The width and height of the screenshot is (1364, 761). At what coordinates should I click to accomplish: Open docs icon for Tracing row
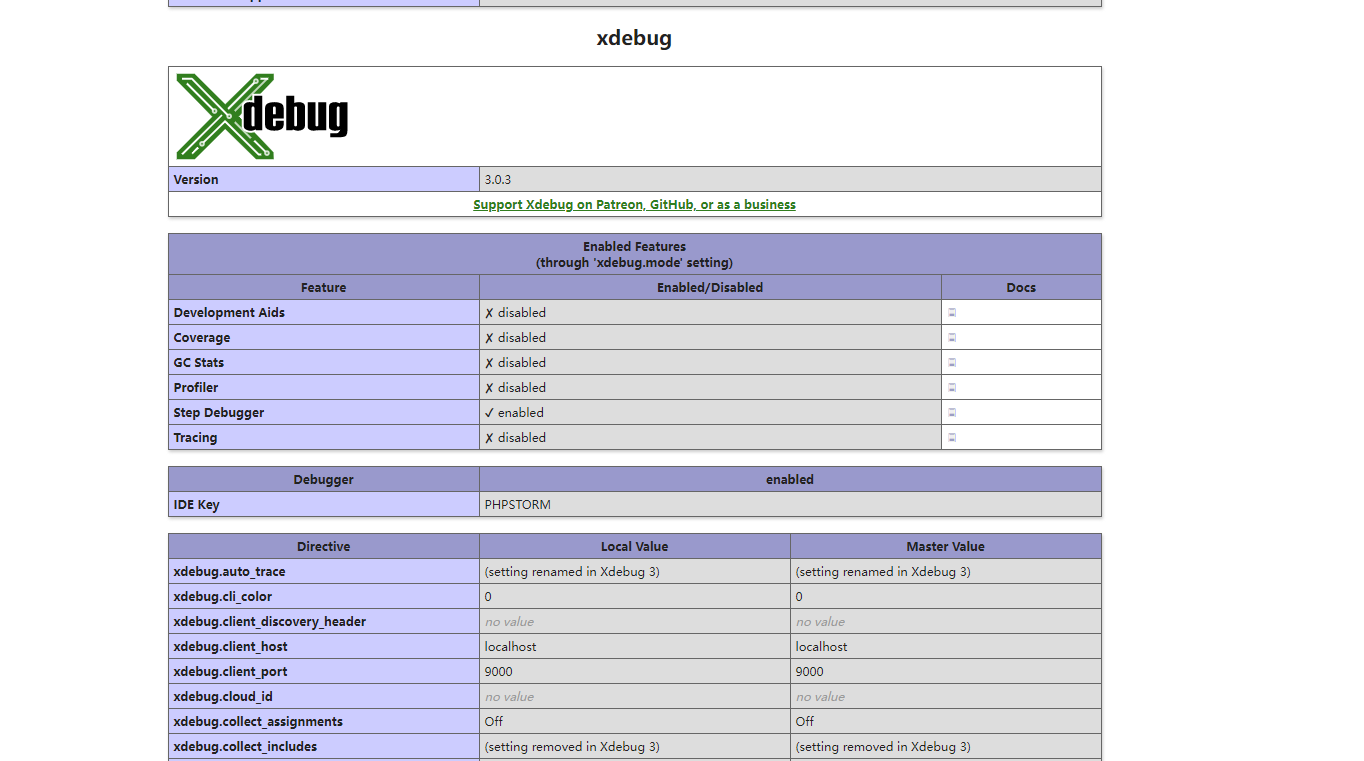pyautogui.click(x=952, y=438)
